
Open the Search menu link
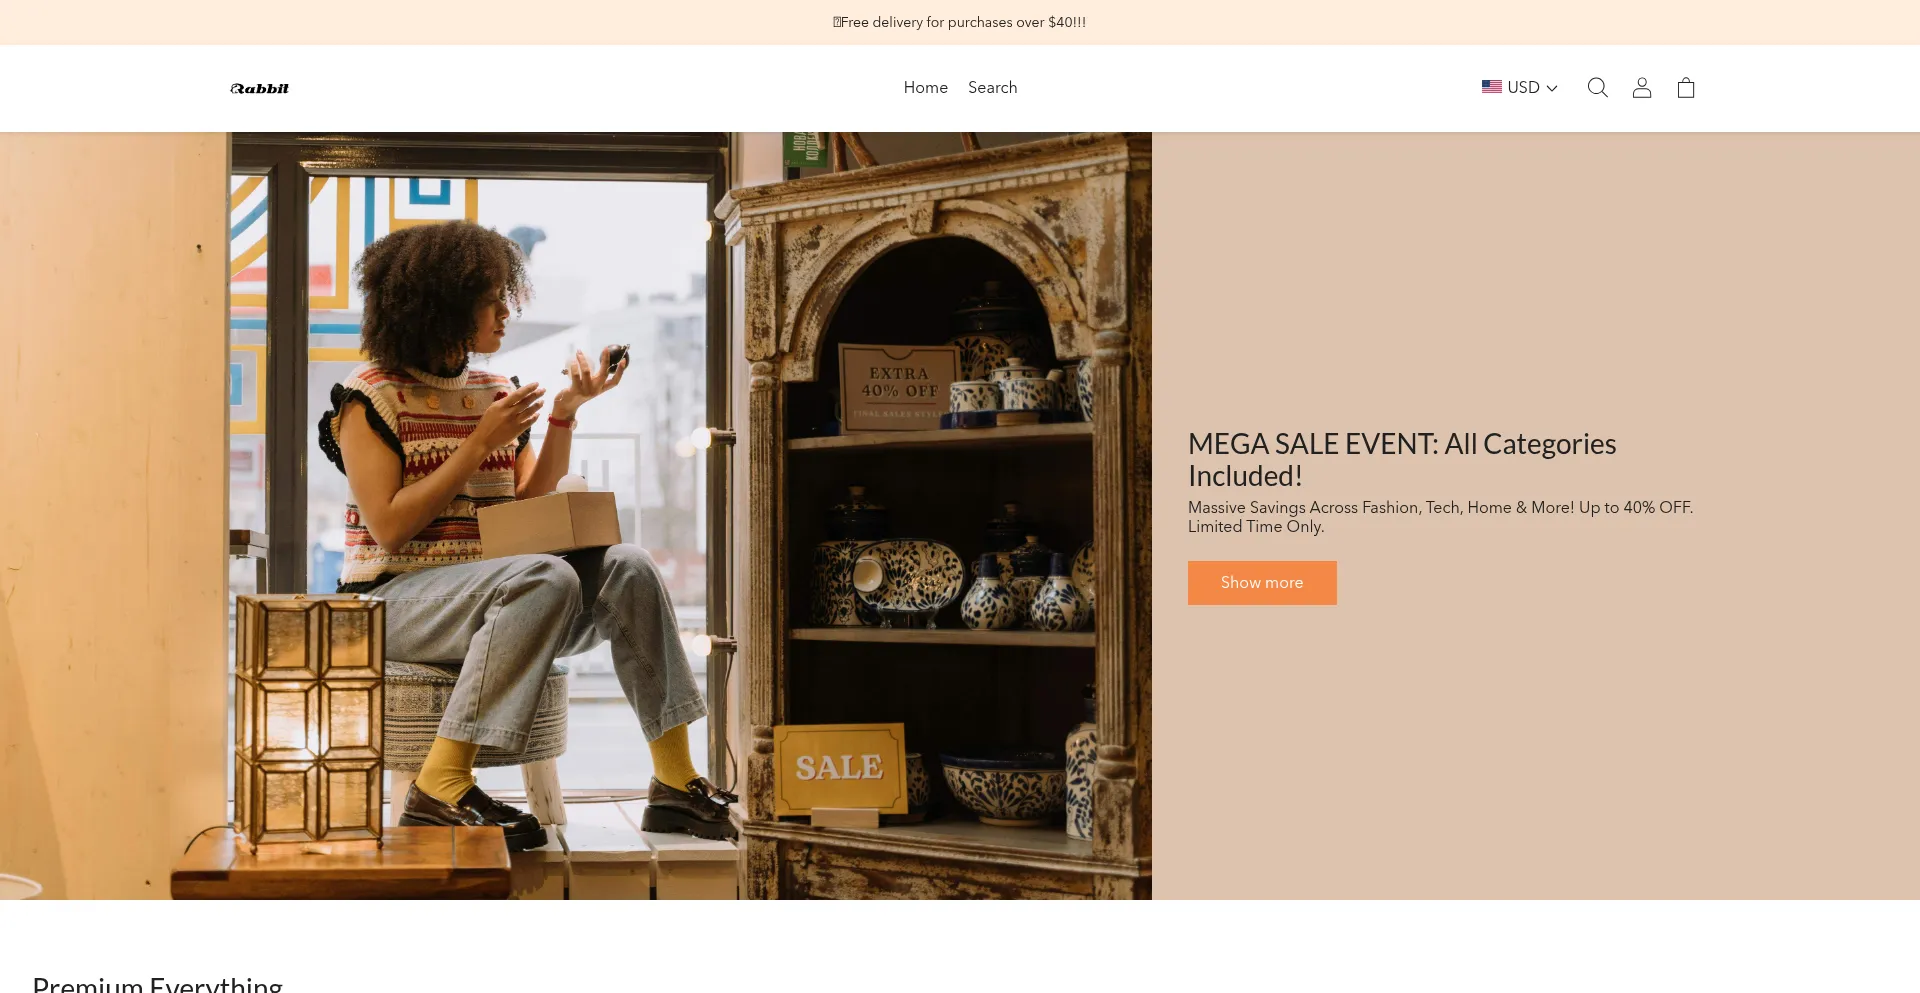tap(992, 88)
